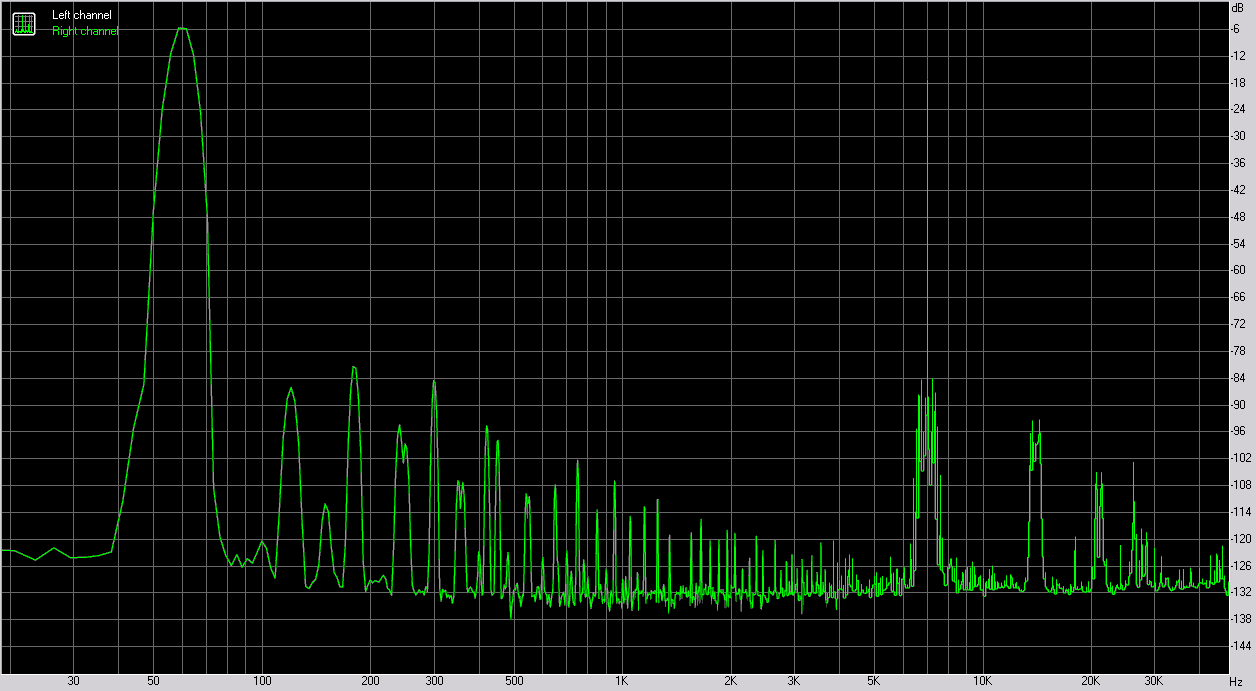Click the -108 dB axis value
Image resolution: width=1256 pixels, height=691 pixels.
click(x=1242, y=486)
